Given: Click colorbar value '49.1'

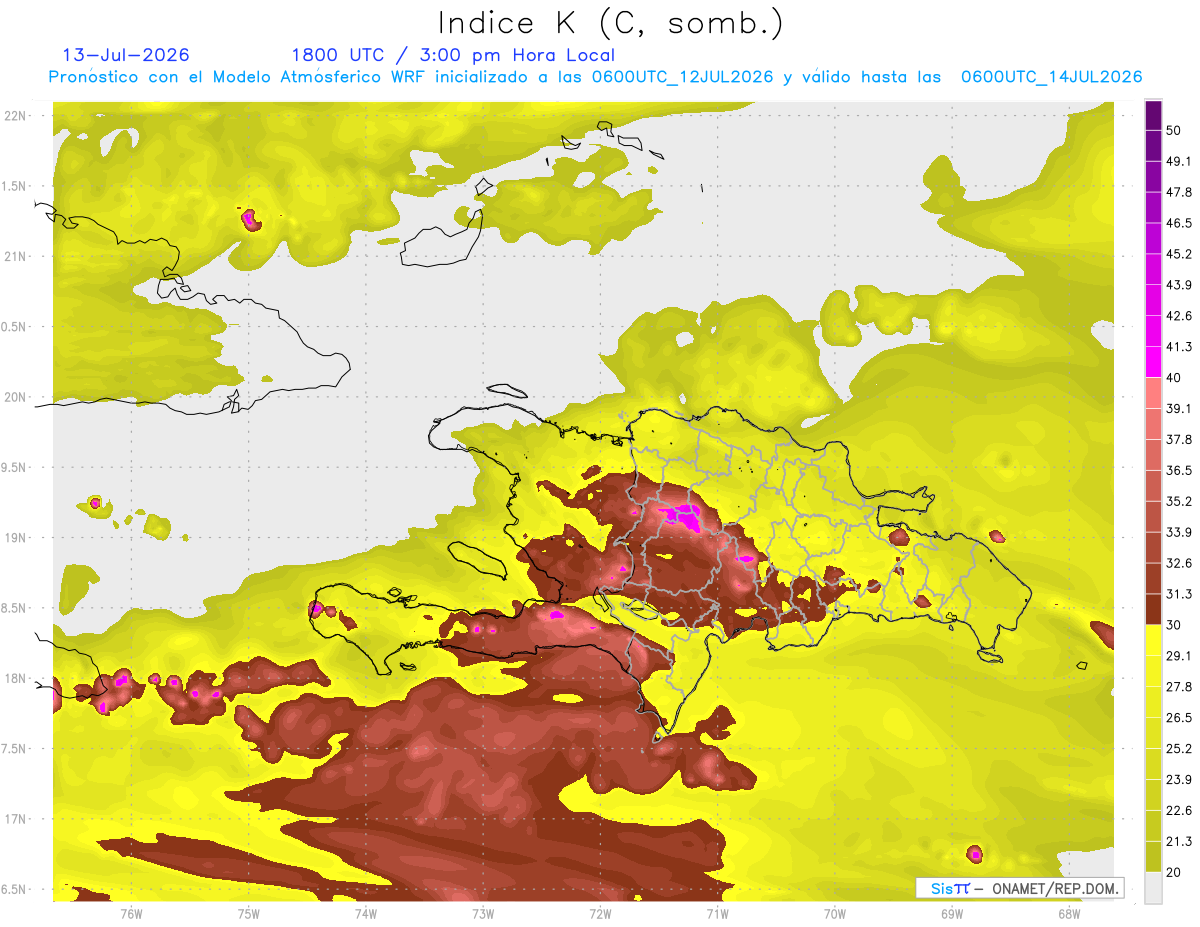Looking at the screenshot, I should 1180,161.
